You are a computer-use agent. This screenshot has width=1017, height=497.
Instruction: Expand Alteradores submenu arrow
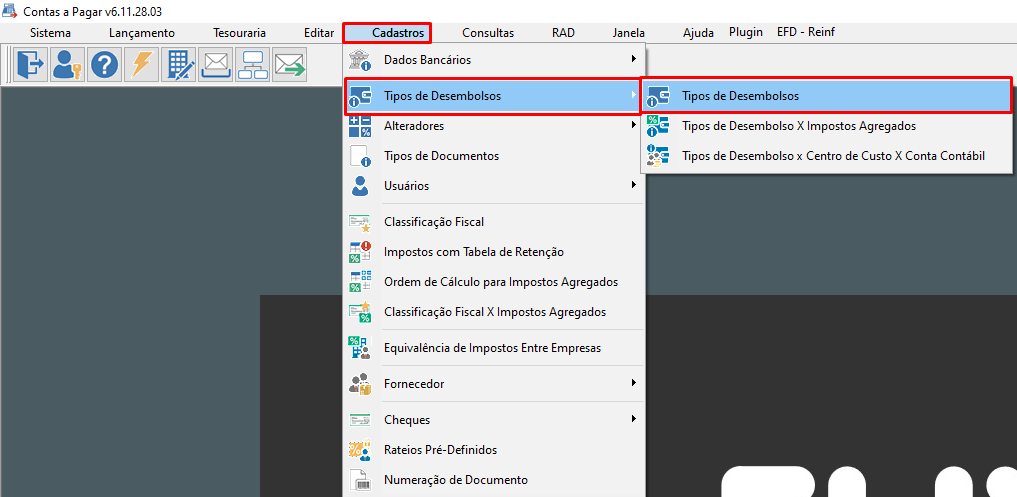(633, 125)
